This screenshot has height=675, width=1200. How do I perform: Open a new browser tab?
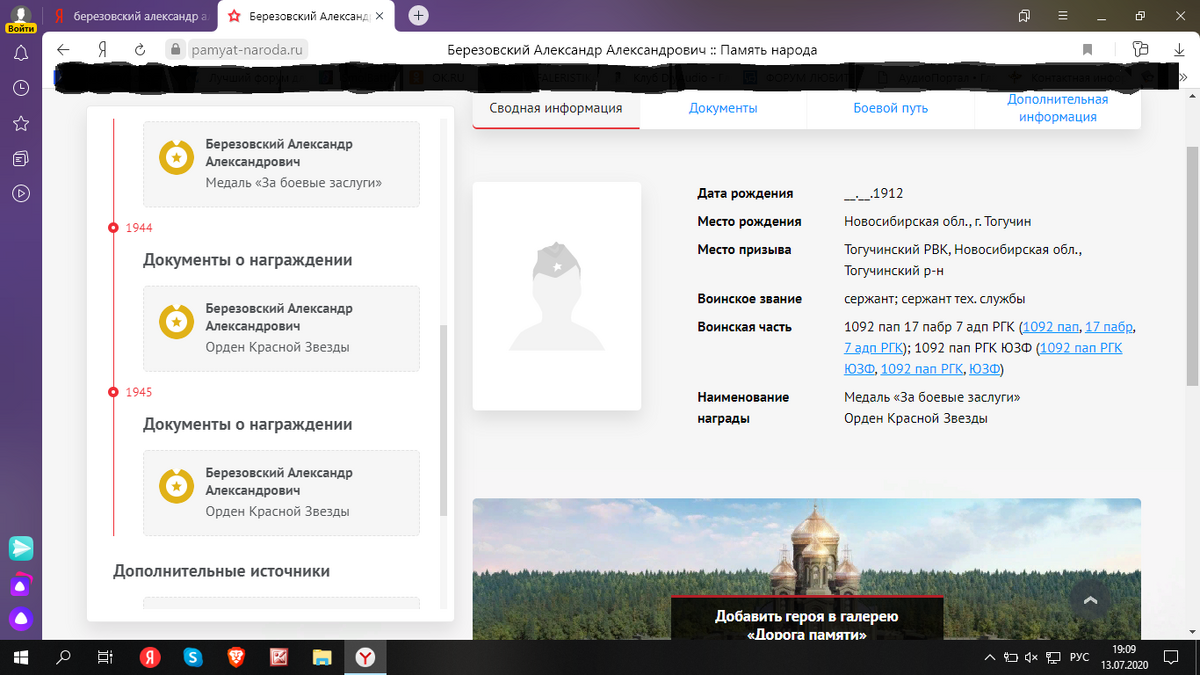(419, 15)
